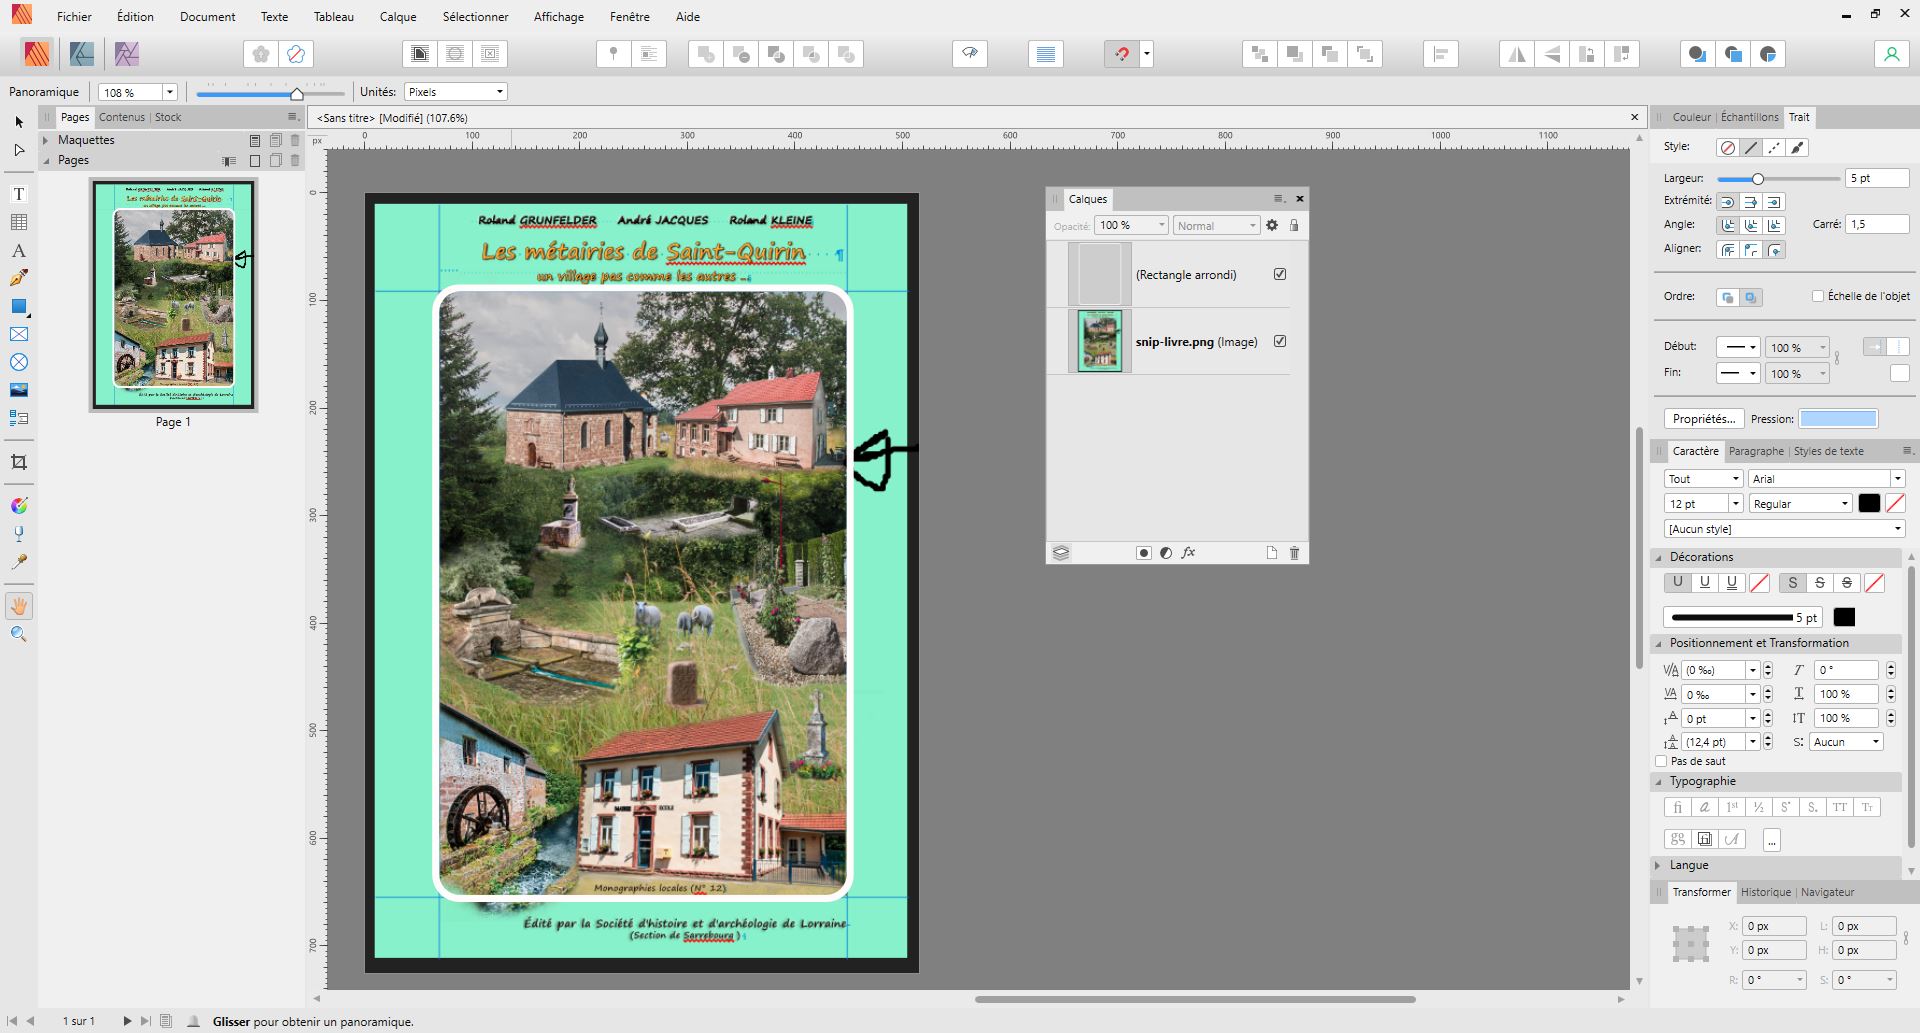This screenshot has height=1033, width=1920.
Task: Click the Propriétés... button
Action: 1704,419
